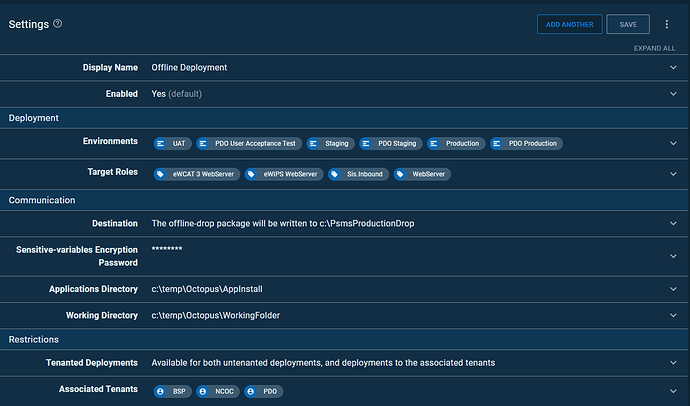Screen dimensions: 690x406
Task: Select the PDO User Acceptance Test chip
Action: (248, 143)
